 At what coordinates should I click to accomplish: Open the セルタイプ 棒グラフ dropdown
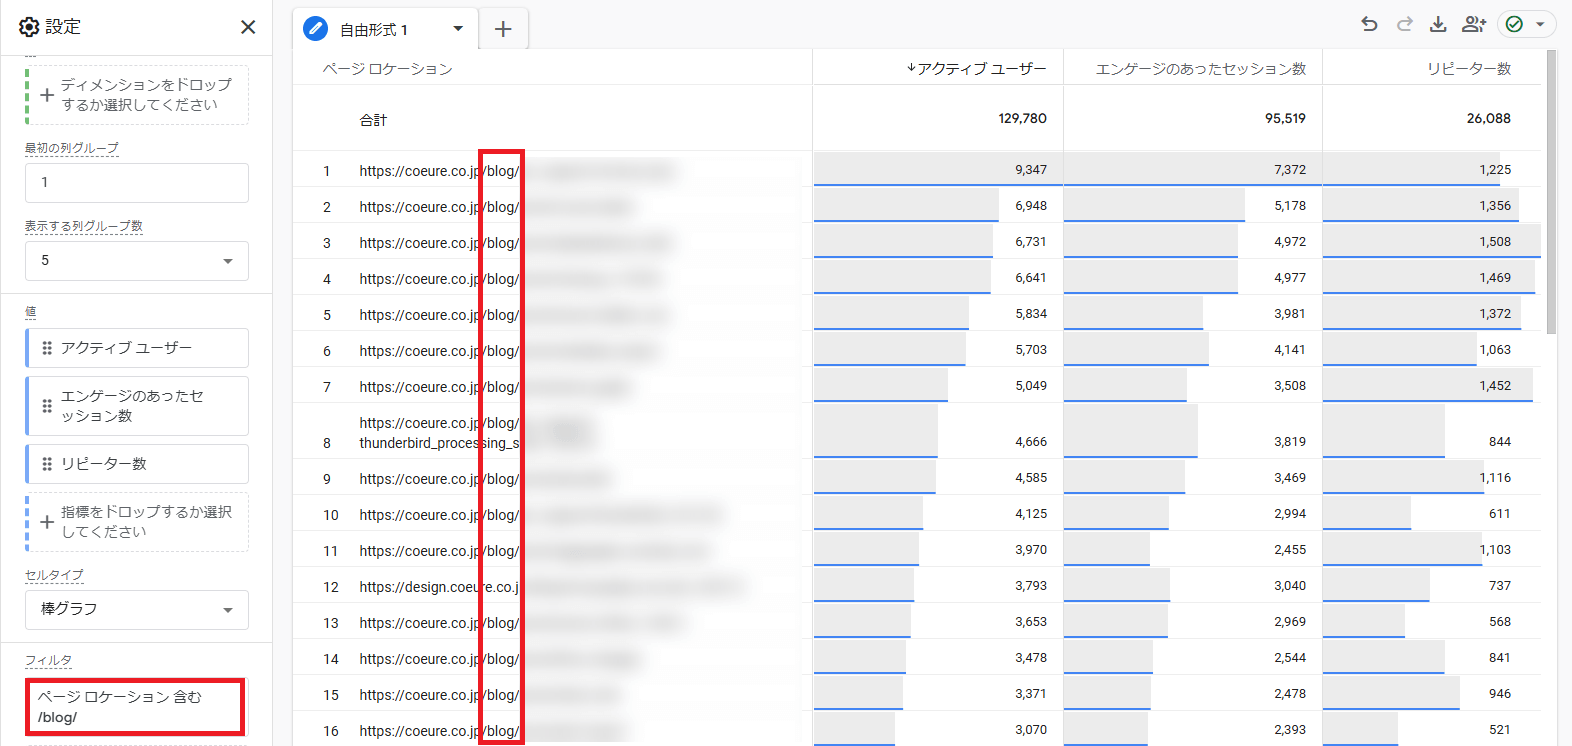(x=137, y=610)
